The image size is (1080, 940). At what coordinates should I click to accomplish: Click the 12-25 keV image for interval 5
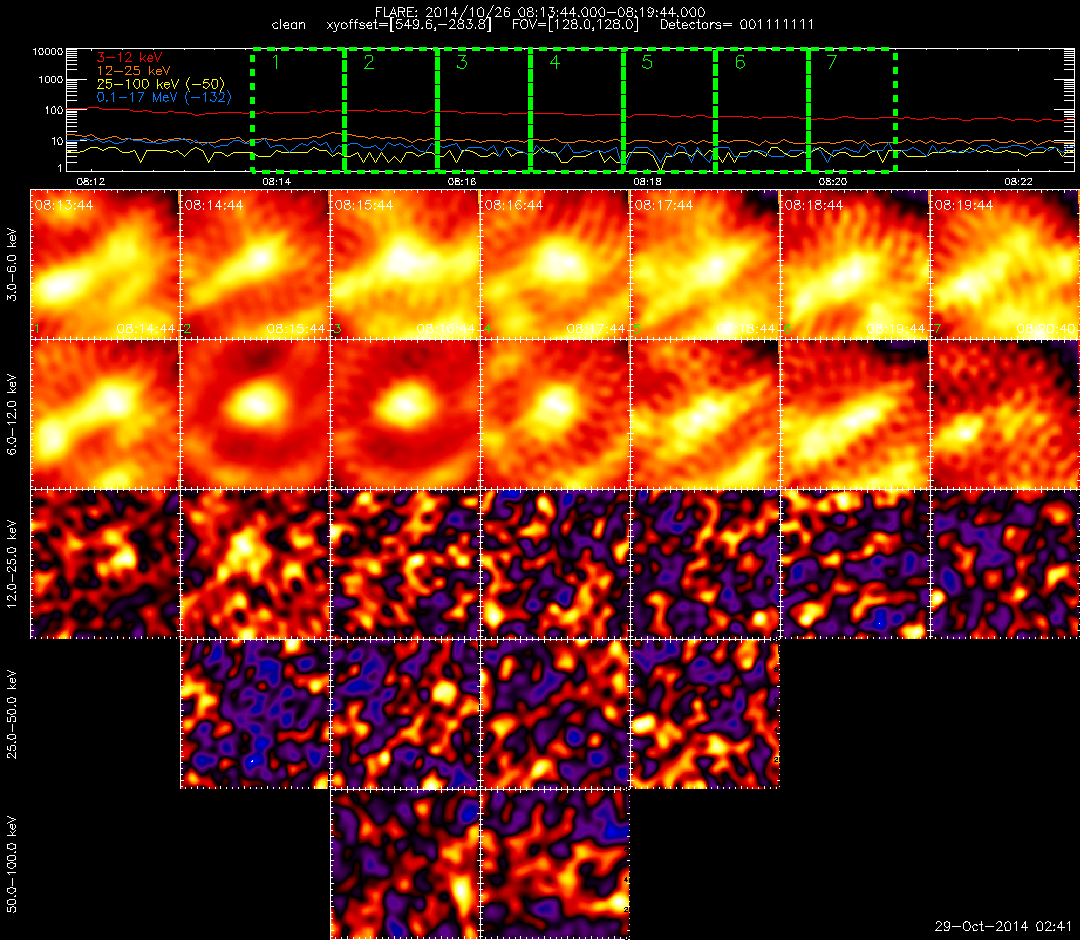point(705,564)
